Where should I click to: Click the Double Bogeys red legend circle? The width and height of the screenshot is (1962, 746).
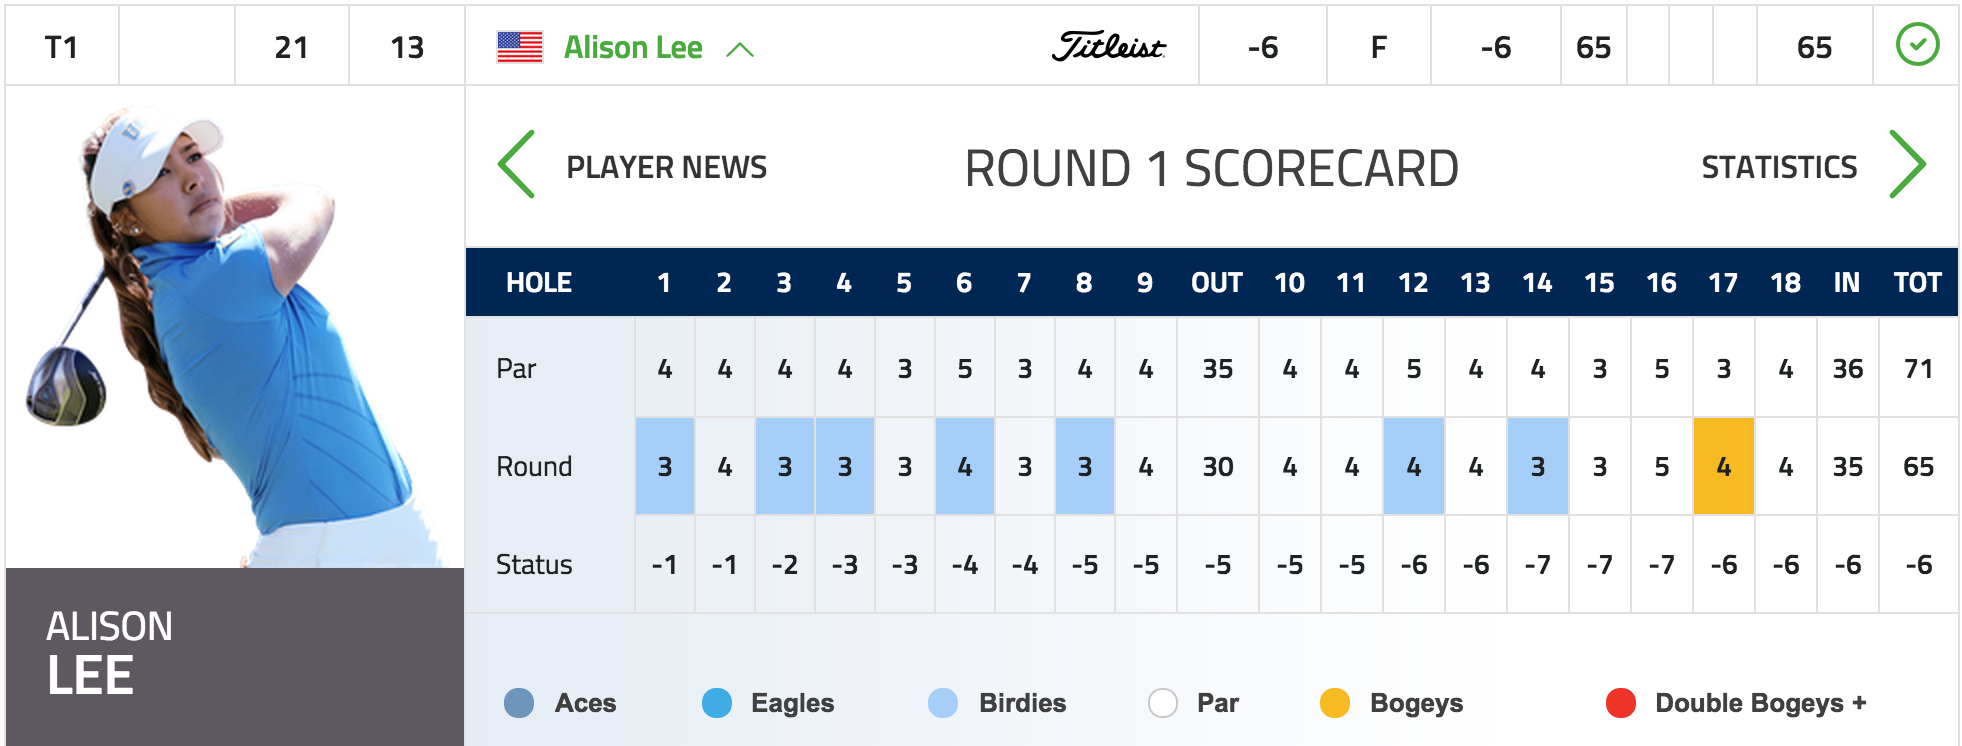click(1621, 703)
